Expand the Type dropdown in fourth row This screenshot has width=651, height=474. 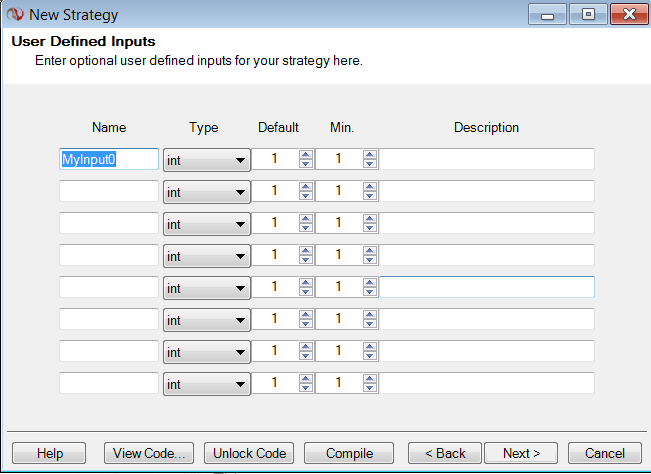(207, 255)
